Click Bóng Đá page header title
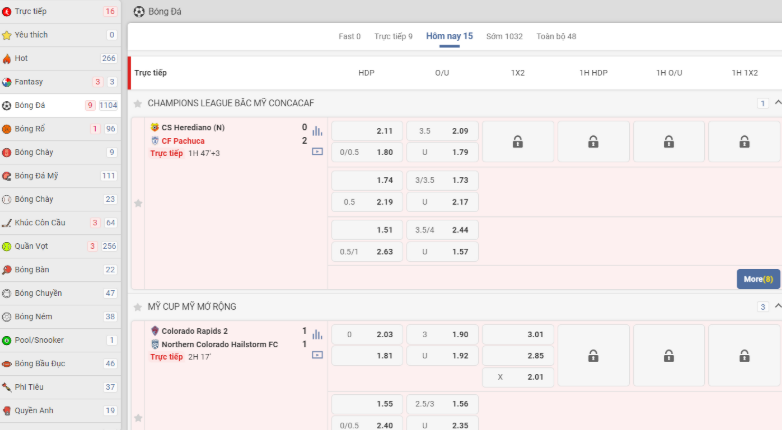 point(165,11)
